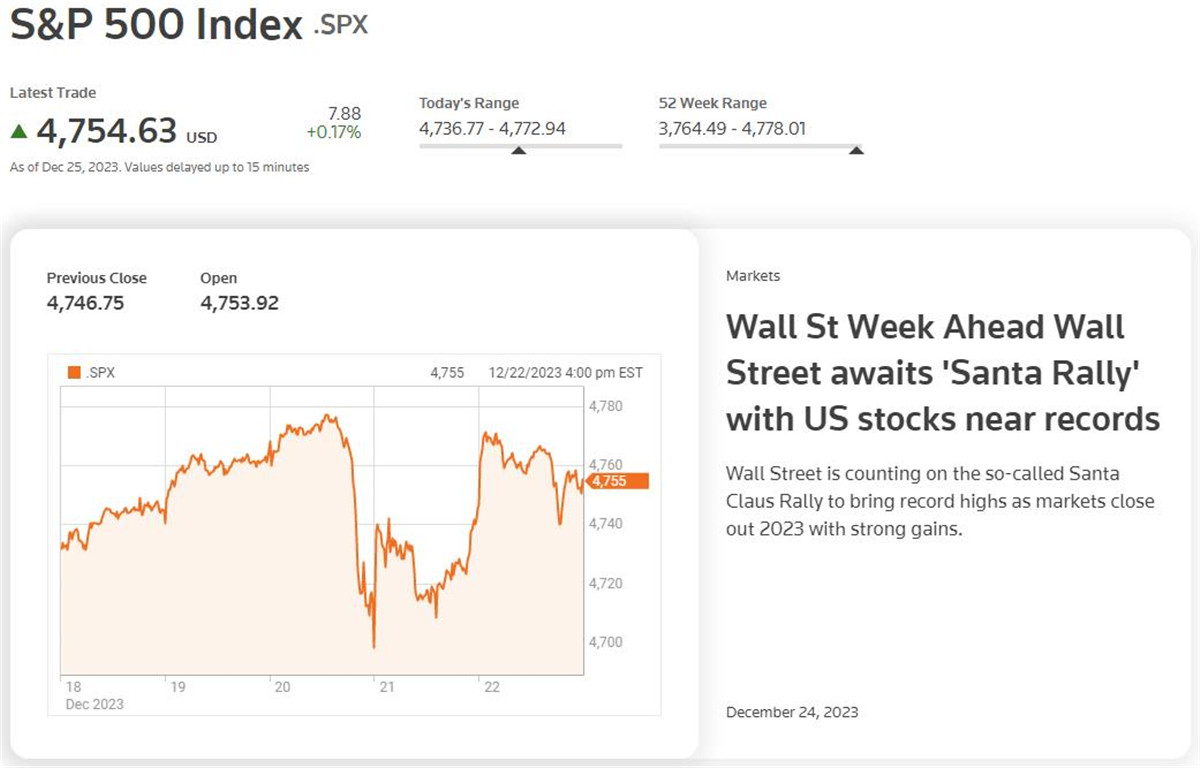Click the 4,780 y-axis label

pyautogui.click(x=606, y=406)
